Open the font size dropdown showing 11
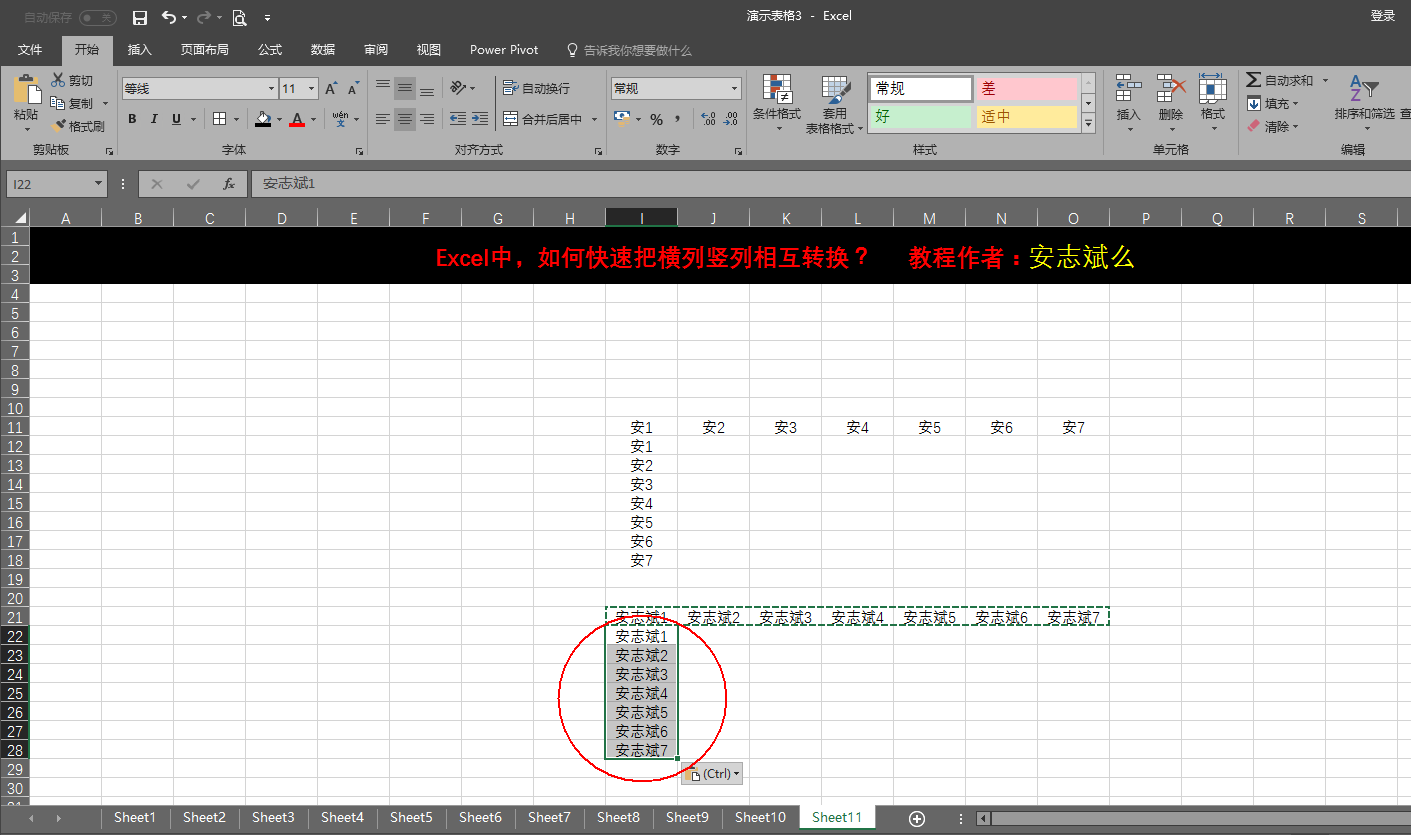This screenshot has height=835, width=1411. (311, 89)
